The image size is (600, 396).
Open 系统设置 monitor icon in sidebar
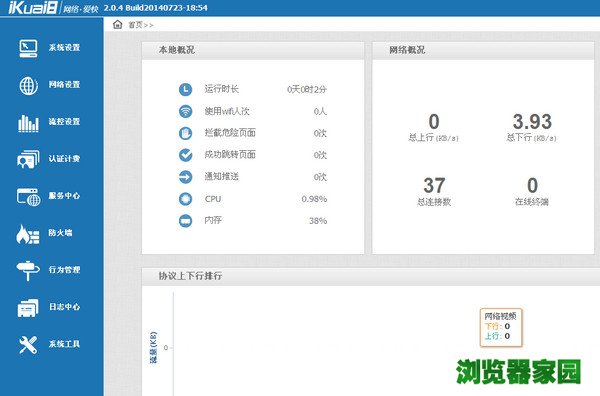click(28, 48)
